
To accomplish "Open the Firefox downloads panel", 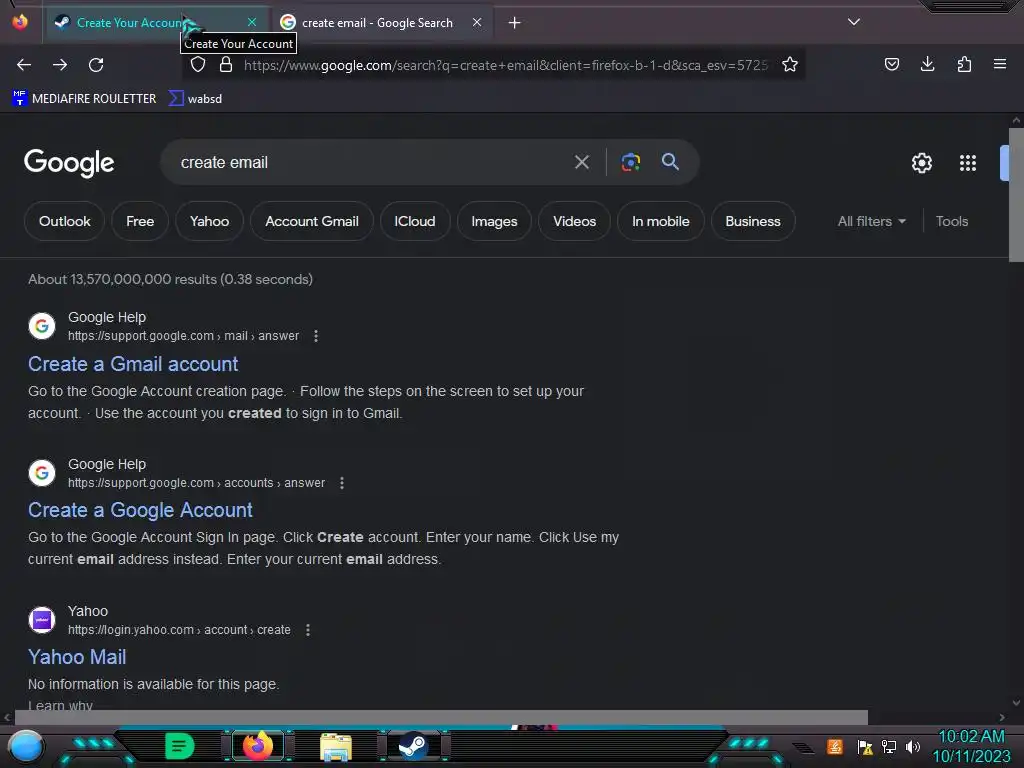I will pyautogui.click(x=927, y=64).
